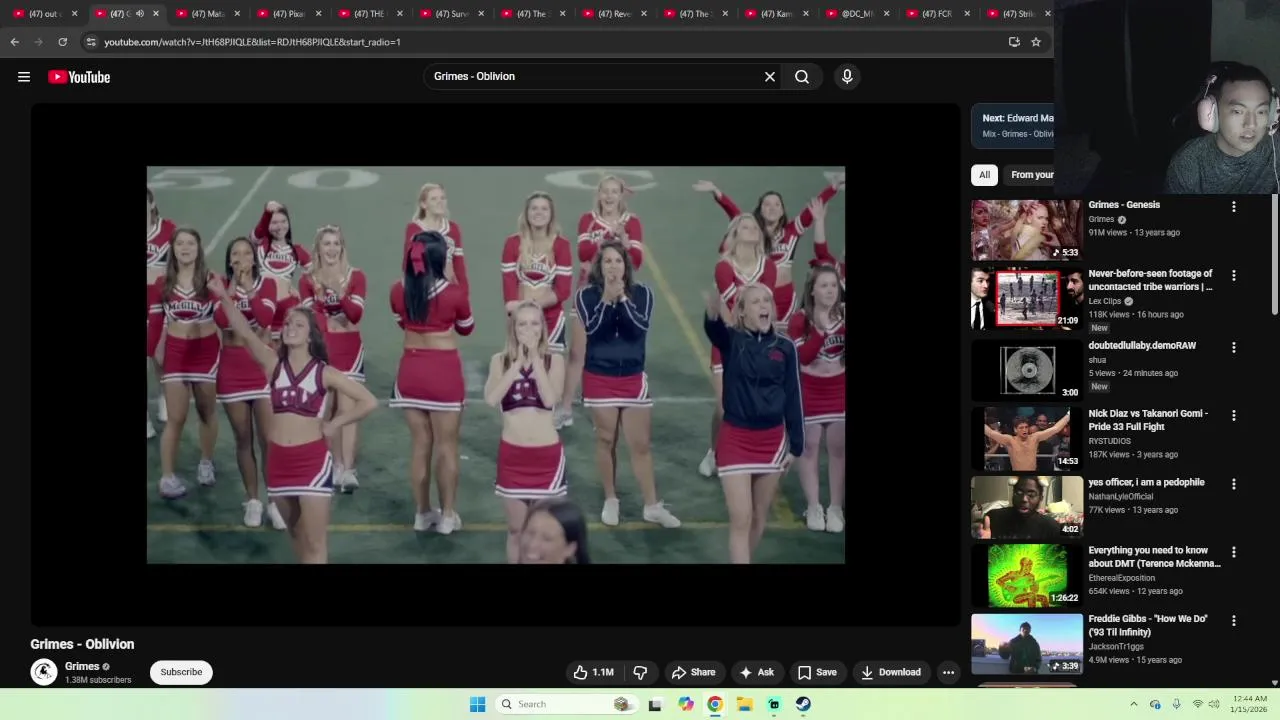Open the Terence McKenna DMT video thumbnail
This screenshot has height=720, width=1280.
[x=1027, y=575]
